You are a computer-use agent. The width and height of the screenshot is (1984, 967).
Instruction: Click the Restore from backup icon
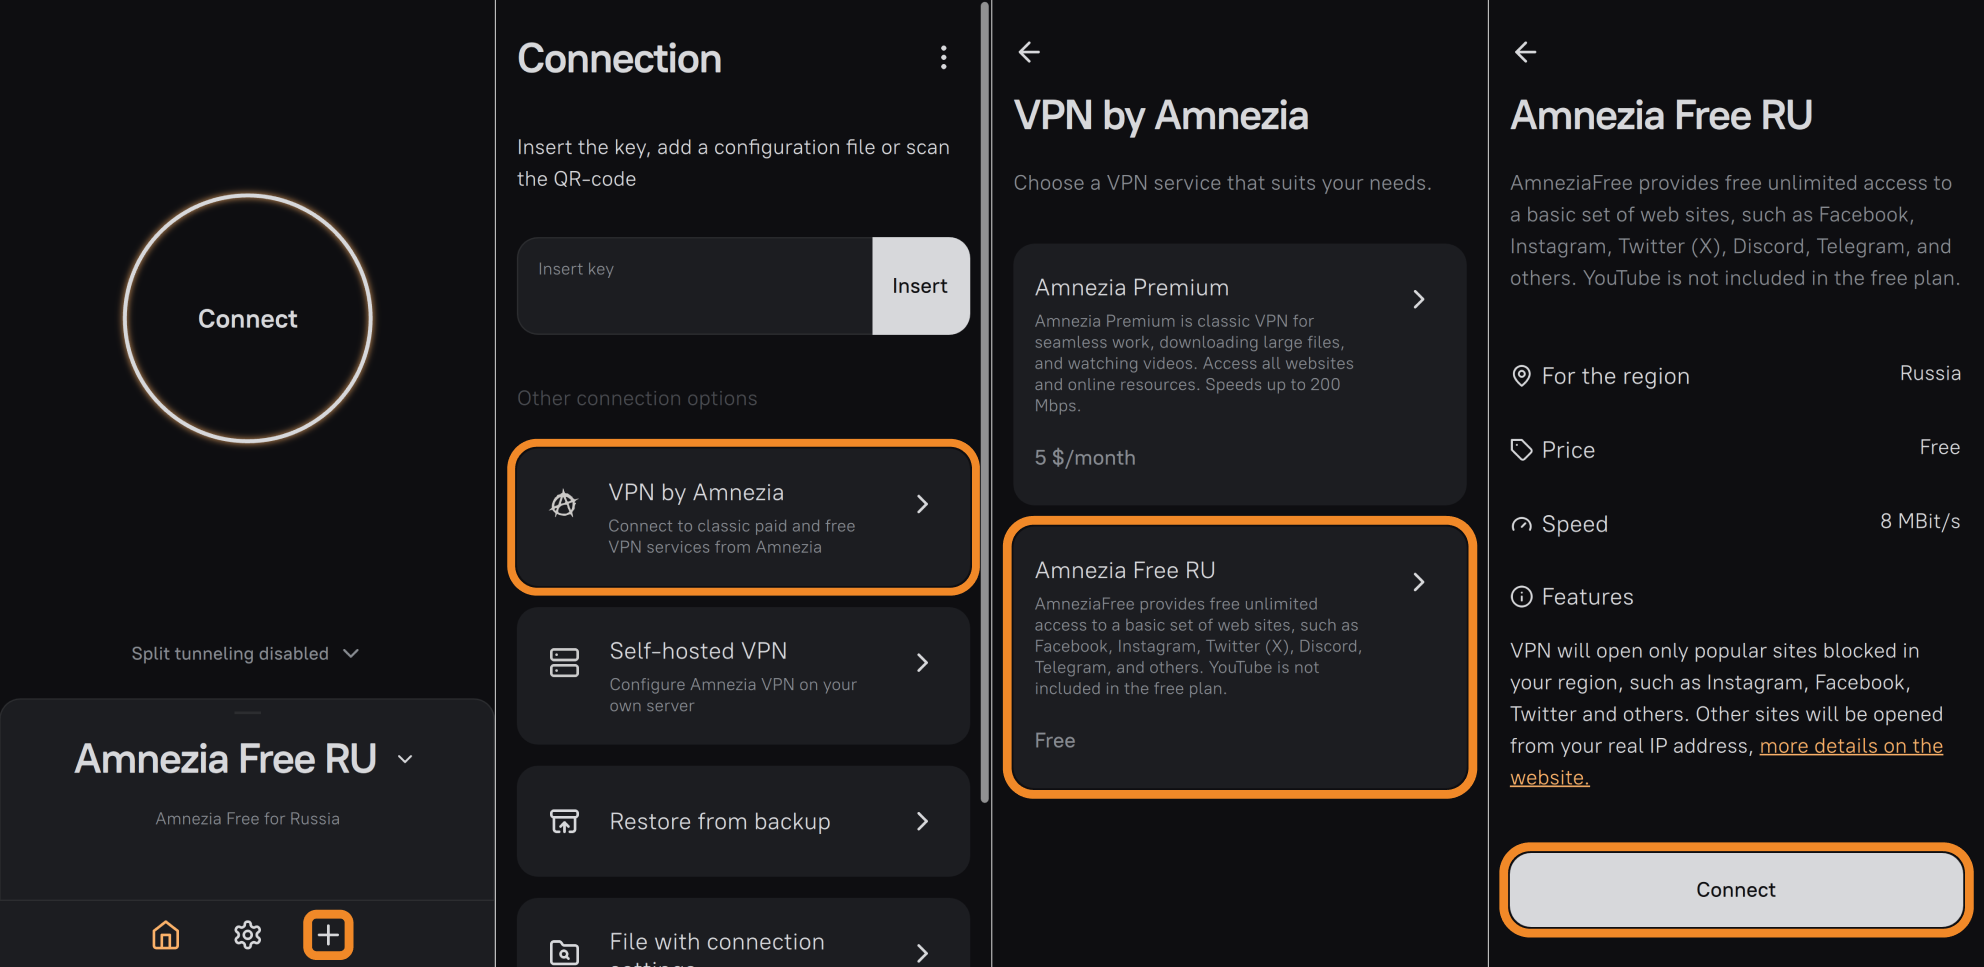(564, 821)
